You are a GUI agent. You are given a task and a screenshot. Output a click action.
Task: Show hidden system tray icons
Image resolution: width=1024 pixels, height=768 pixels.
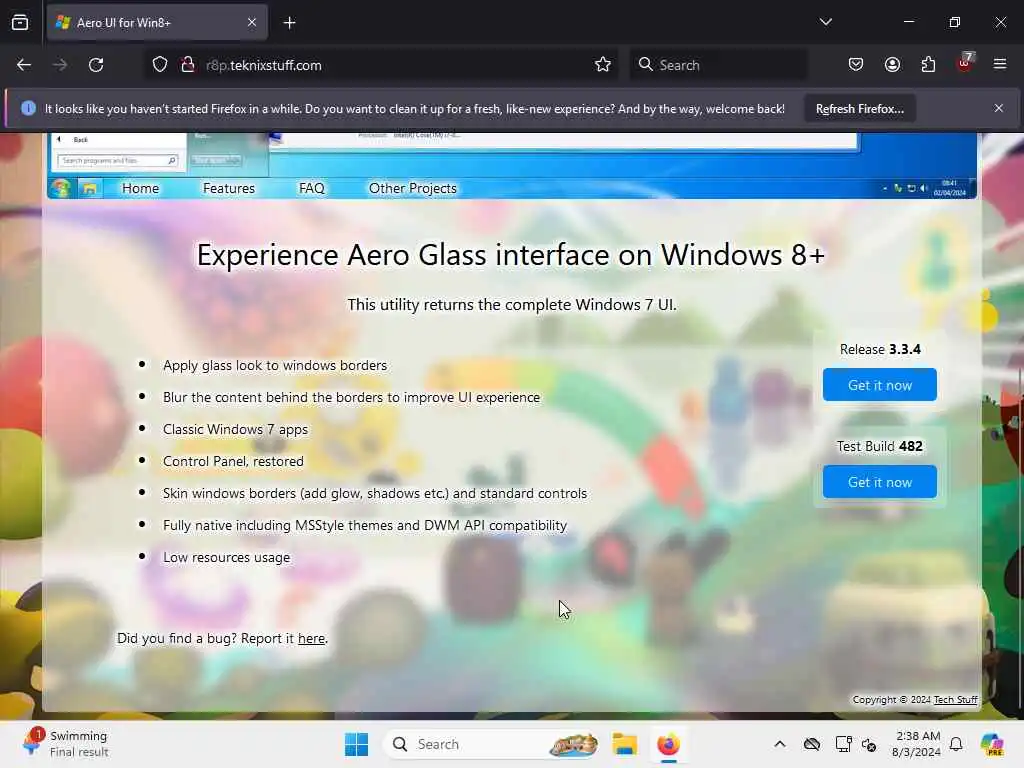tap(780, 744)
